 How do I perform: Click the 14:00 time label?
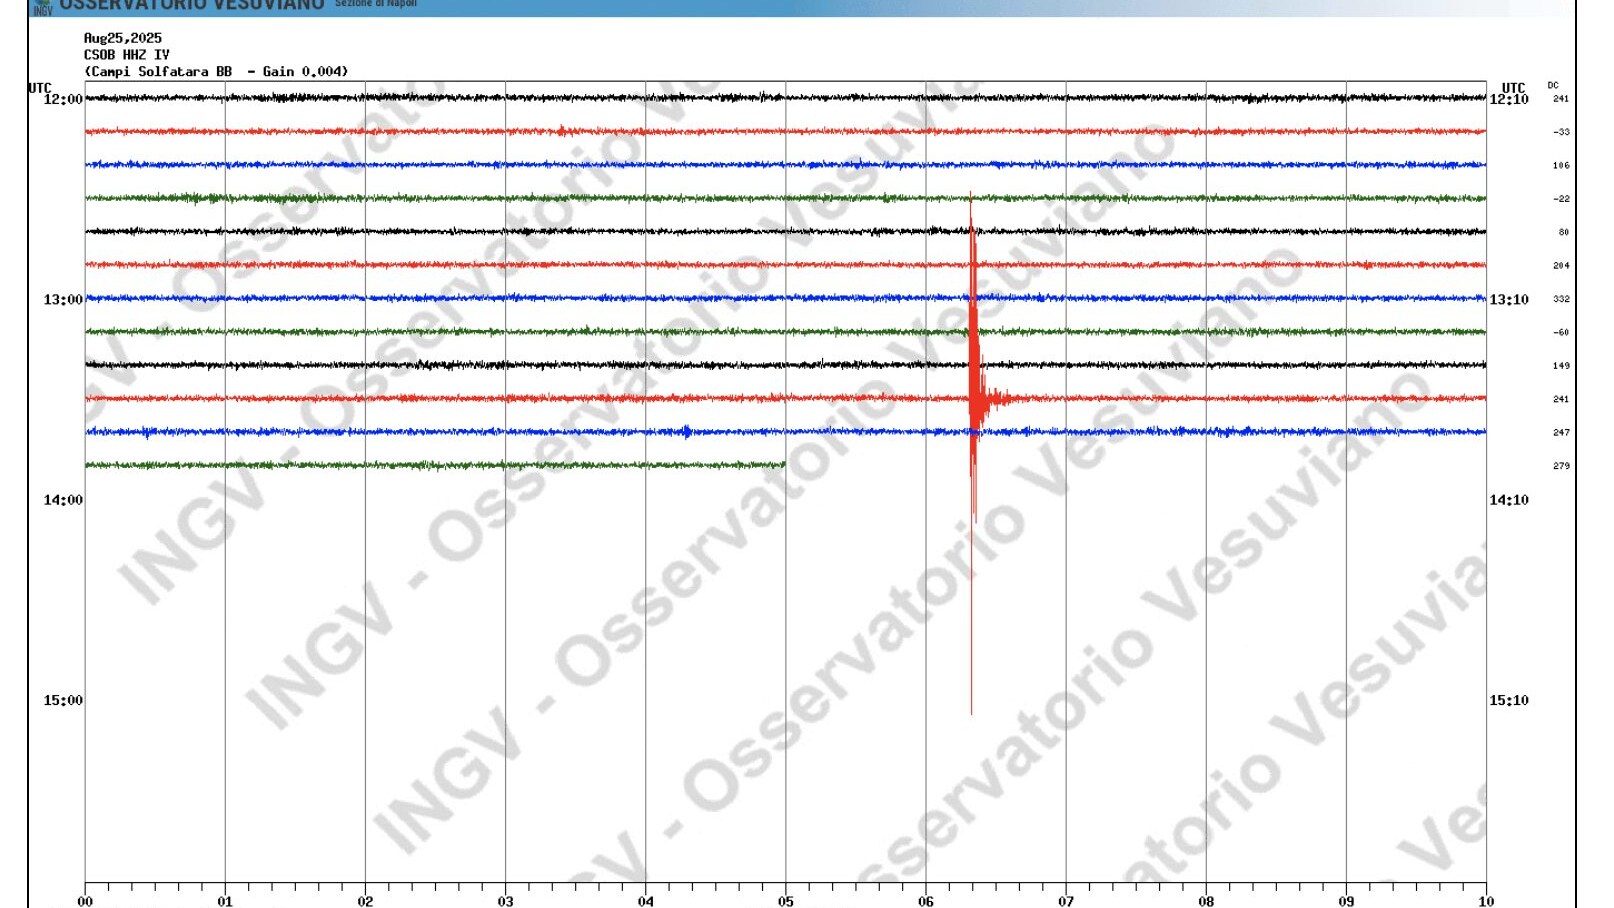[63, 500]
